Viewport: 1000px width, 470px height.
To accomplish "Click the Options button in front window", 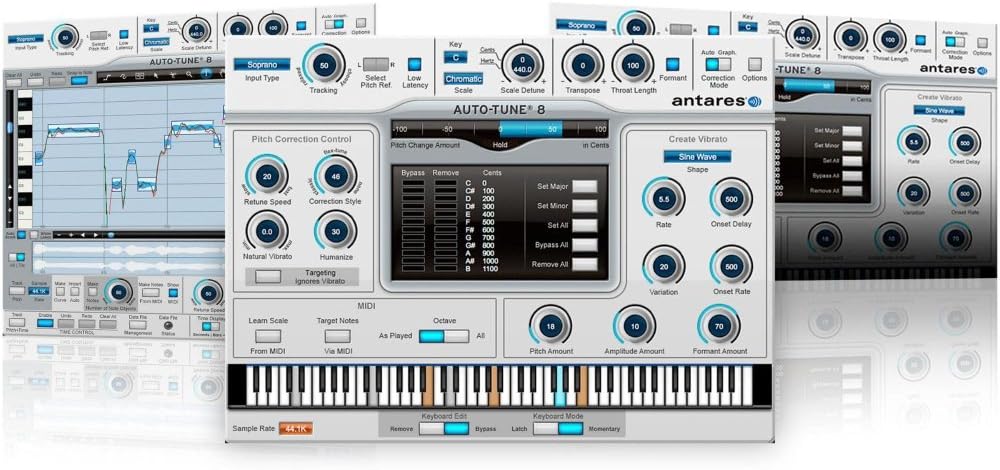I will tap(755, 64).
